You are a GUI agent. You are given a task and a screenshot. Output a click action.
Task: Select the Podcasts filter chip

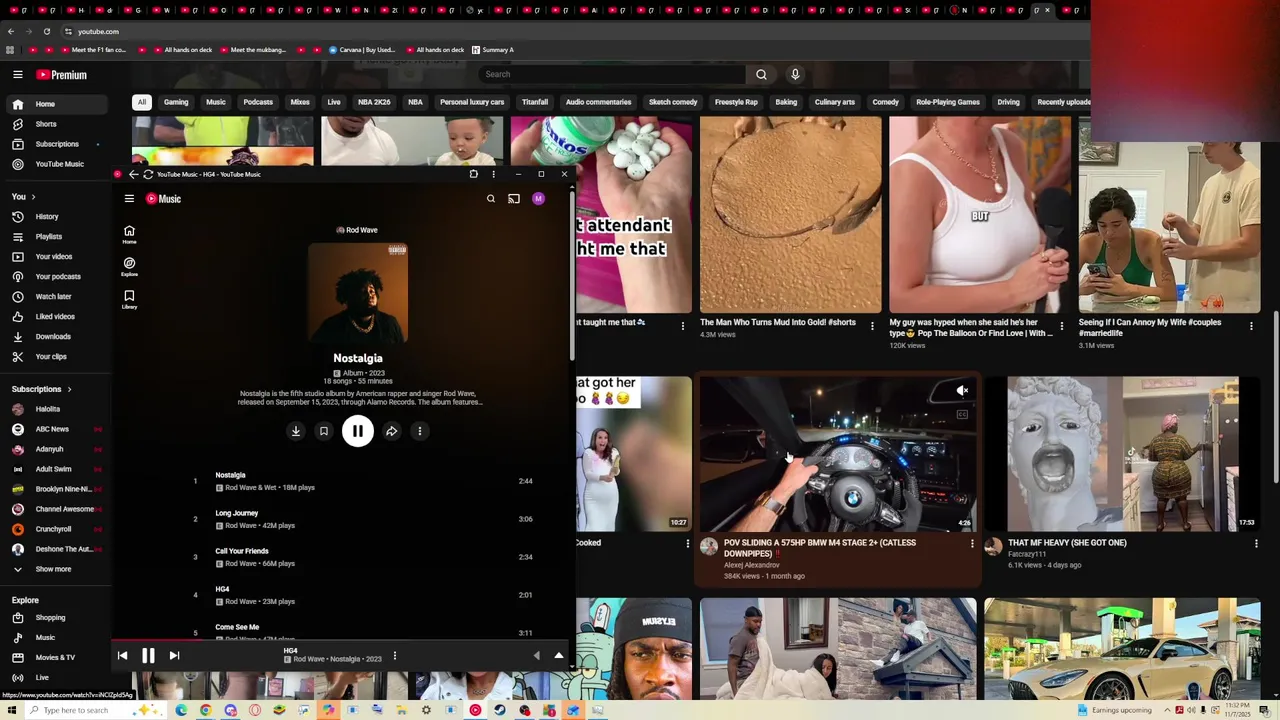tap(258, 102)
